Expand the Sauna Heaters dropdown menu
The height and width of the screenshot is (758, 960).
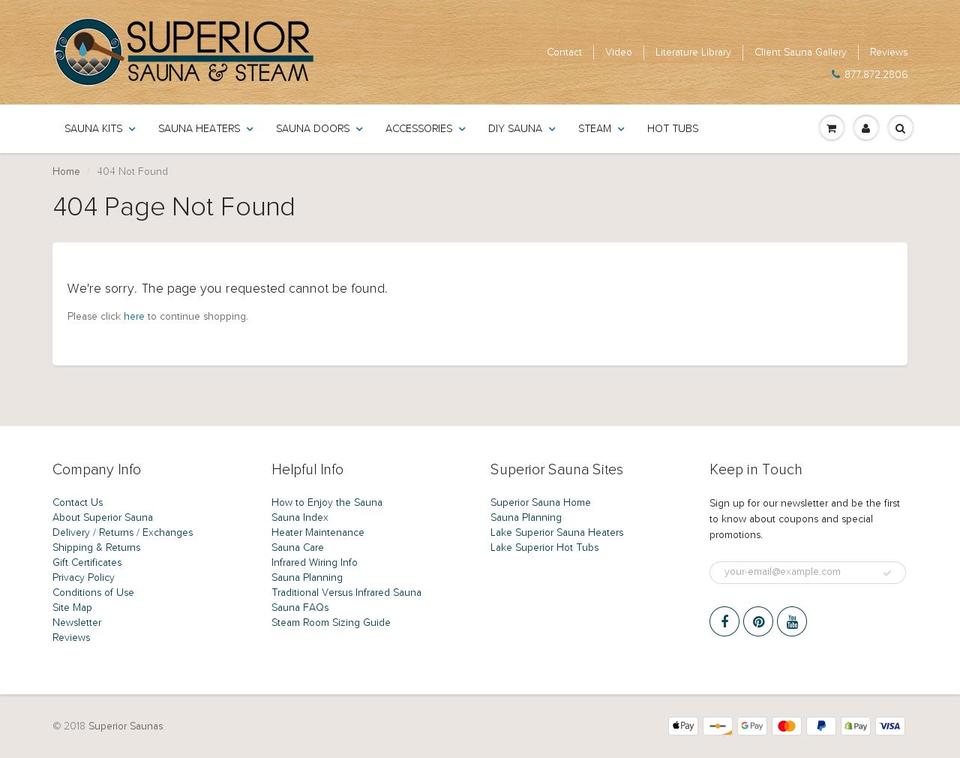[x=206, y=129]
